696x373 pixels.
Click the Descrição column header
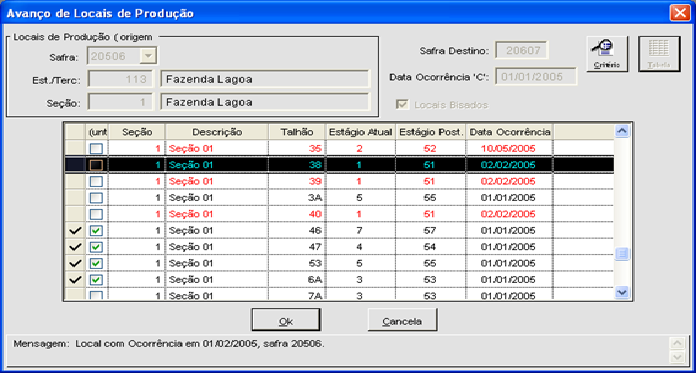coord(217,132)
